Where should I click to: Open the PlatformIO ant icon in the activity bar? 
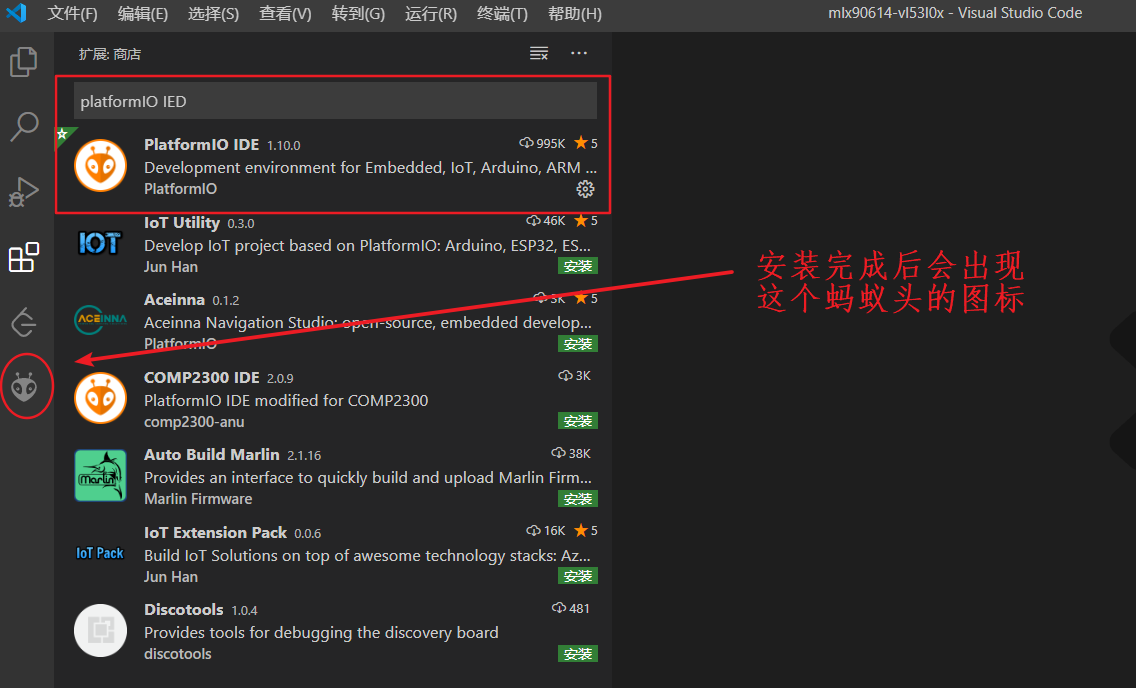coord(25,385)
